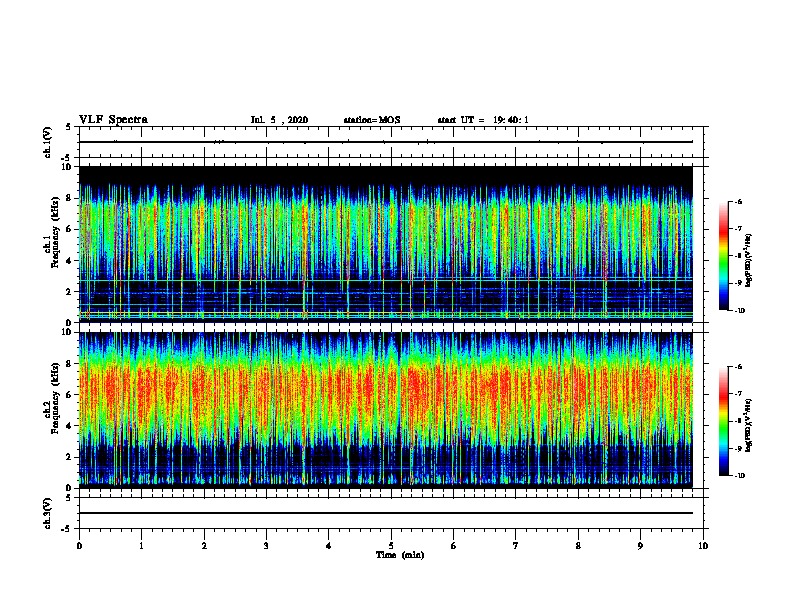Click the "7" minute tick on time axis

click(516, 546)
